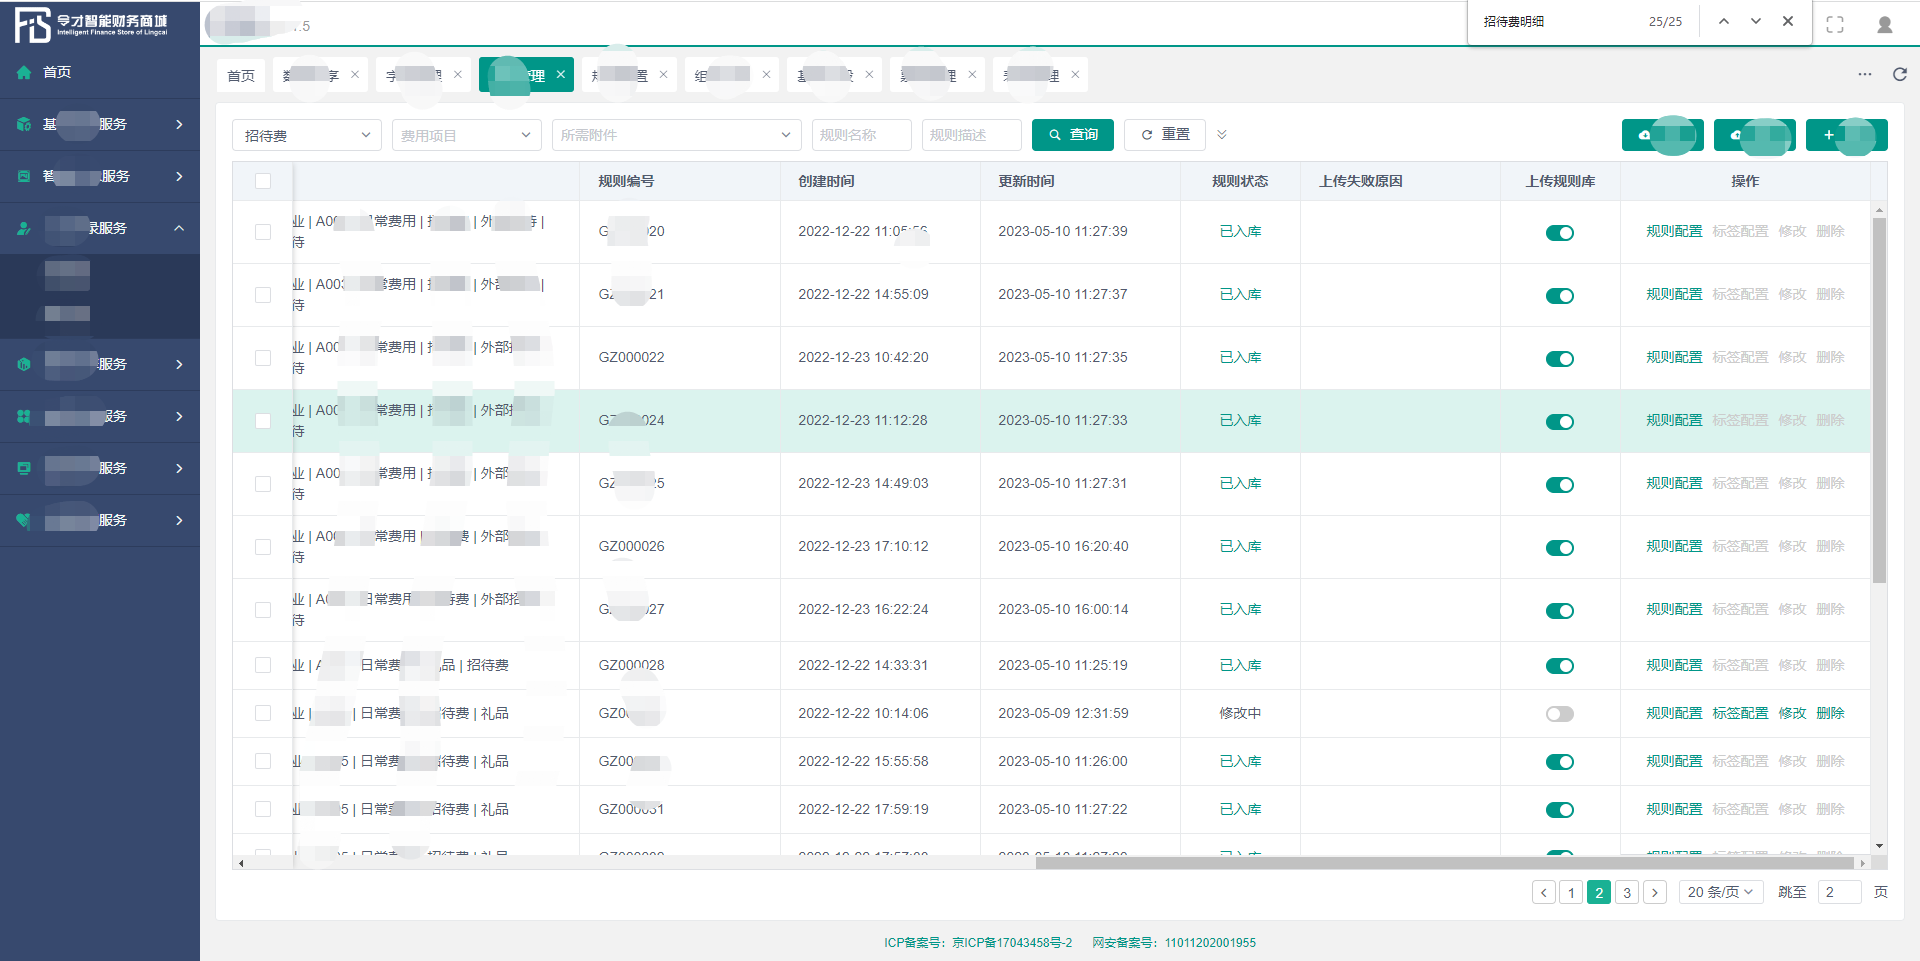
Task: Check the select-all checkbox in table header
Action: click(263, 181)
